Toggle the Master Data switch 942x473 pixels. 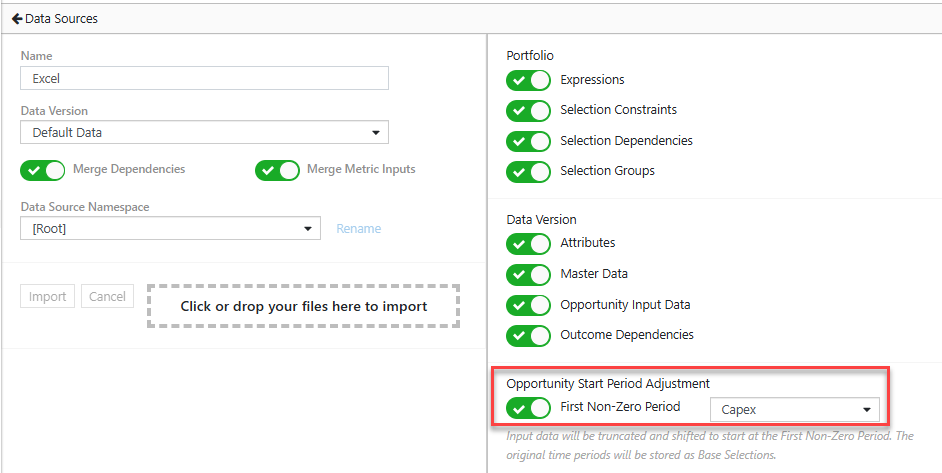coord(528,275)
